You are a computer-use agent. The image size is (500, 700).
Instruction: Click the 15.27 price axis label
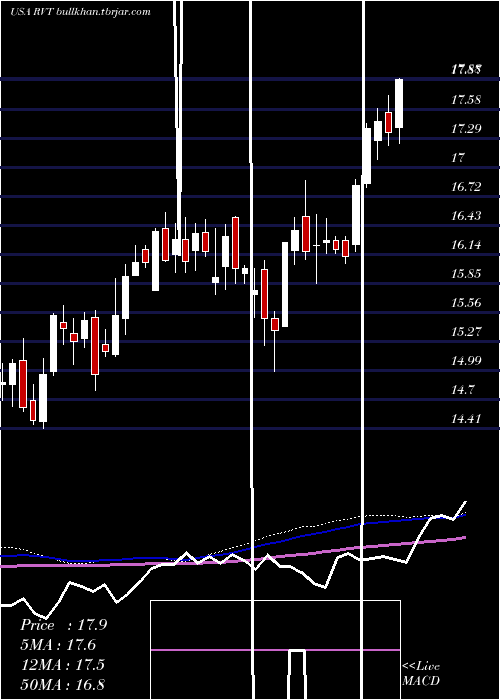pos(466,332)
